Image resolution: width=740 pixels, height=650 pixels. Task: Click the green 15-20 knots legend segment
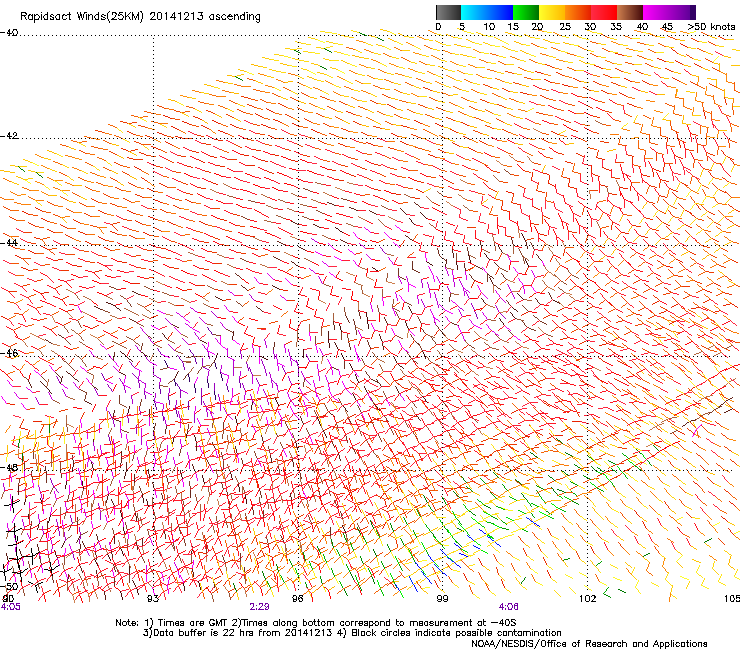526,12
